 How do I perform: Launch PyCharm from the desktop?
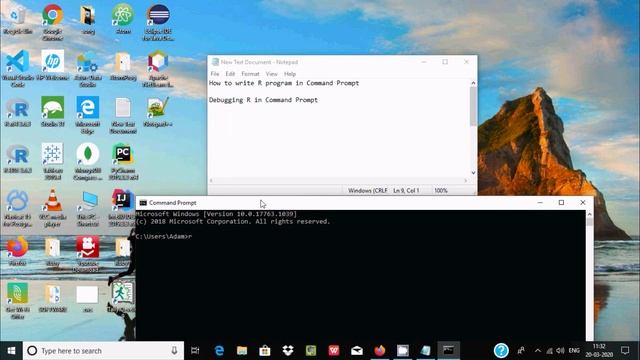pos(123,161)
